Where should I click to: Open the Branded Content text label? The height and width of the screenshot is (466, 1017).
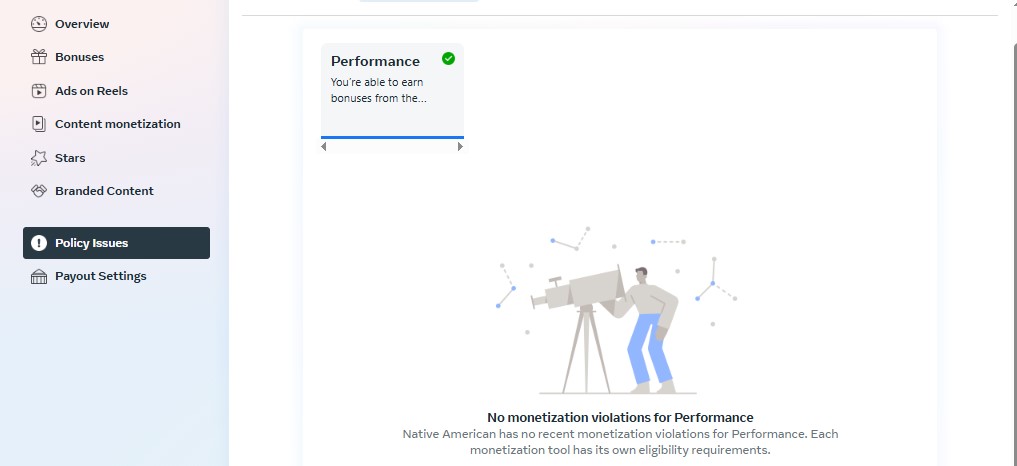pyautogui.click(x=104, y=191)
